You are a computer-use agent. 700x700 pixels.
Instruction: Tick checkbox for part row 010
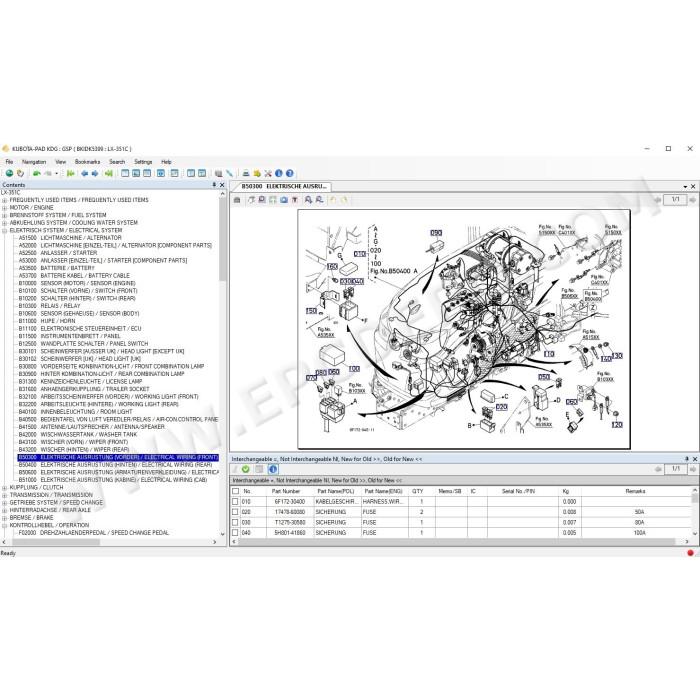click(x=235, y=501)
